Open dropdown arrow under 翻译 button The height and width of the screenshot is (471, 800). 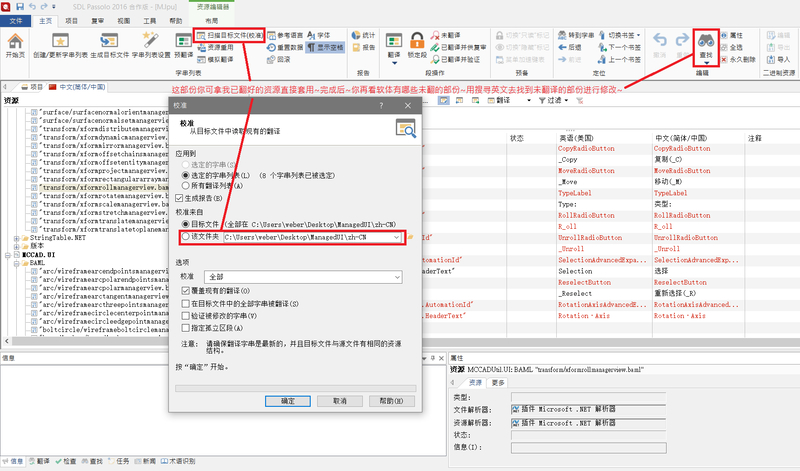(x=394, y=63)
